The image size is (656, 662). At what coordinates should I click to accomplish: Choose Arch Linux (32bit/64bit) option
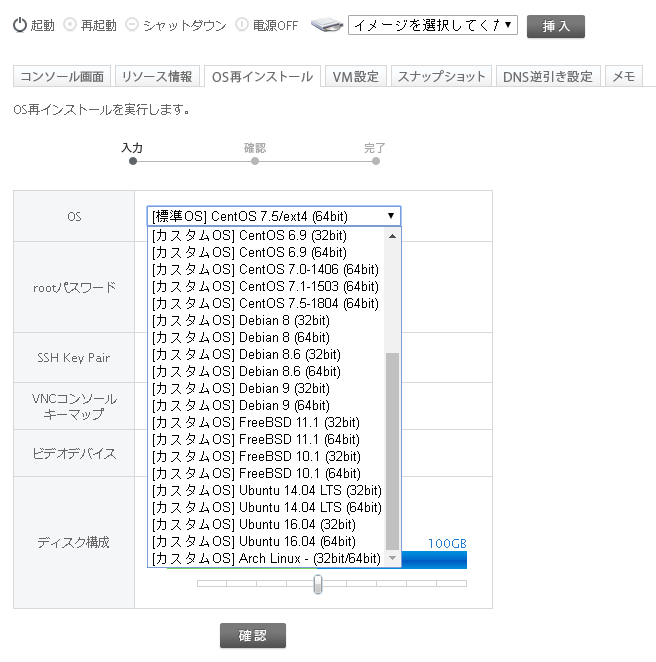266,559
